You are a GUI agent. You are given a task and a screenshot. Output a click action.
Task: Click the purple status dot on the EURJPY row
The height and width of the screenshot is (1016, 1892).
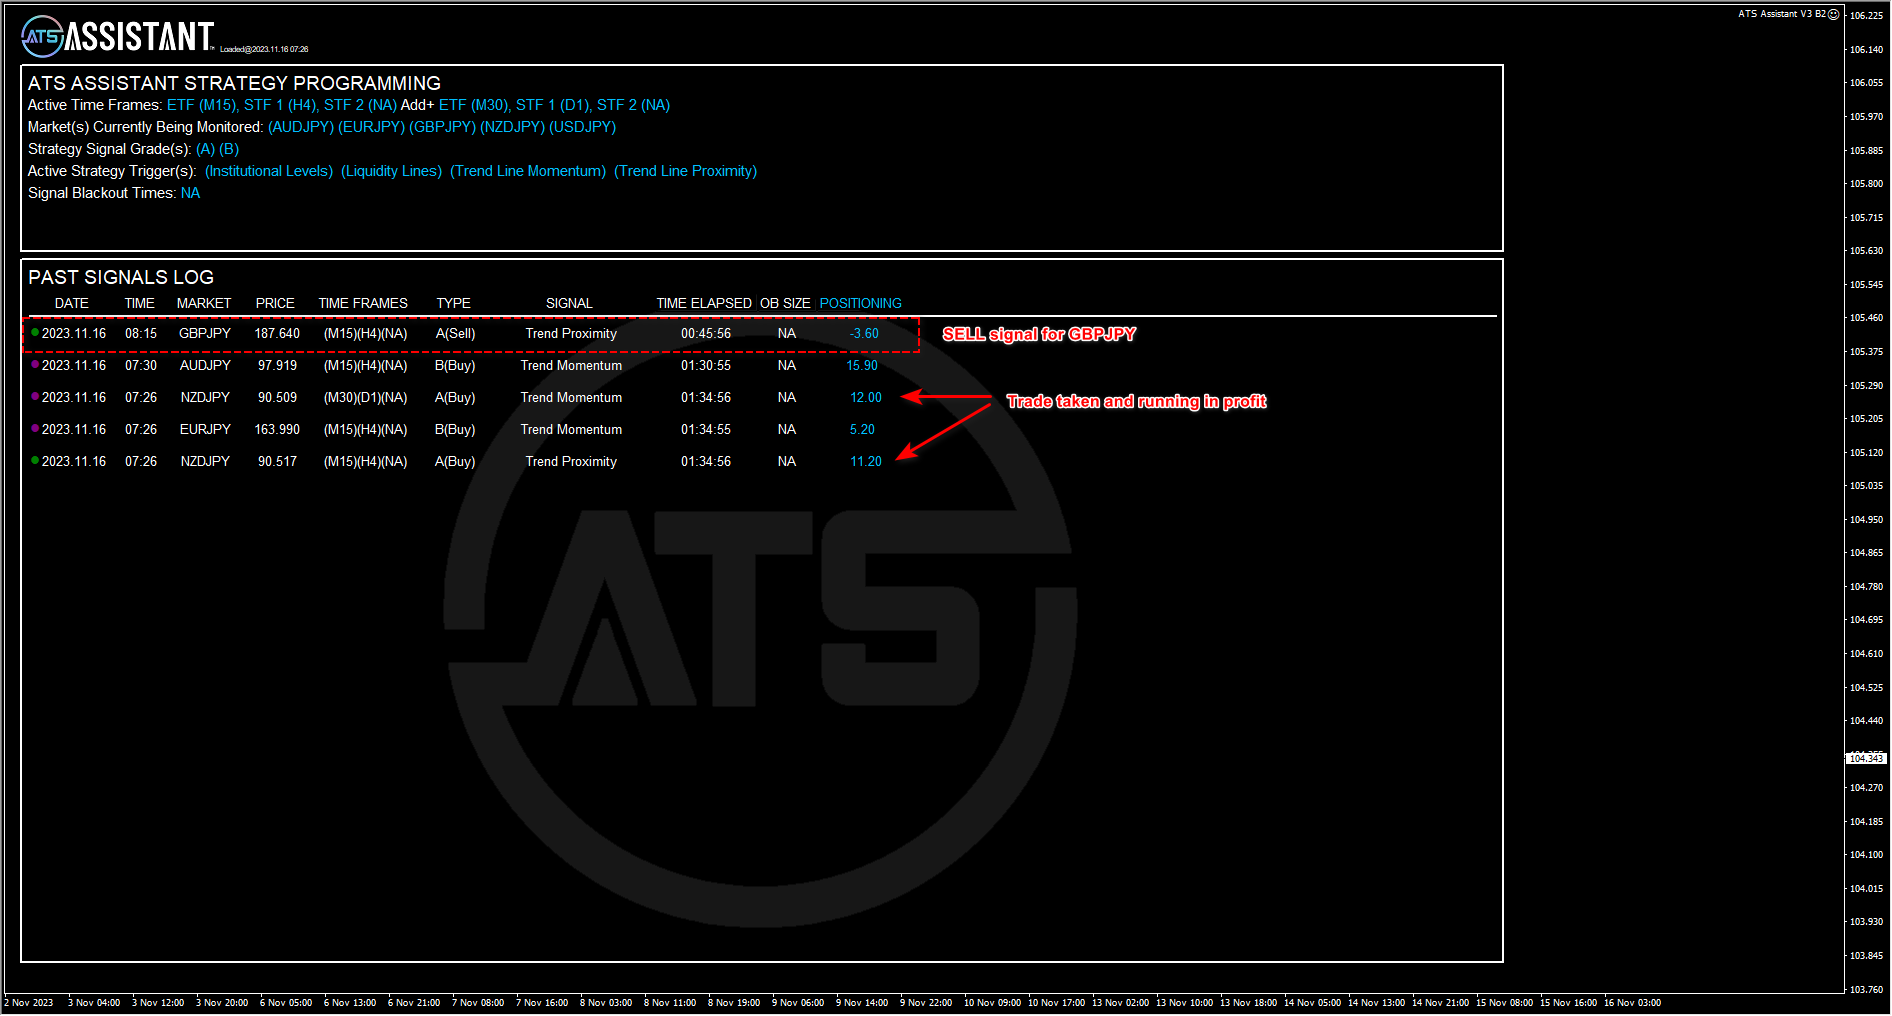coord(35,428)
